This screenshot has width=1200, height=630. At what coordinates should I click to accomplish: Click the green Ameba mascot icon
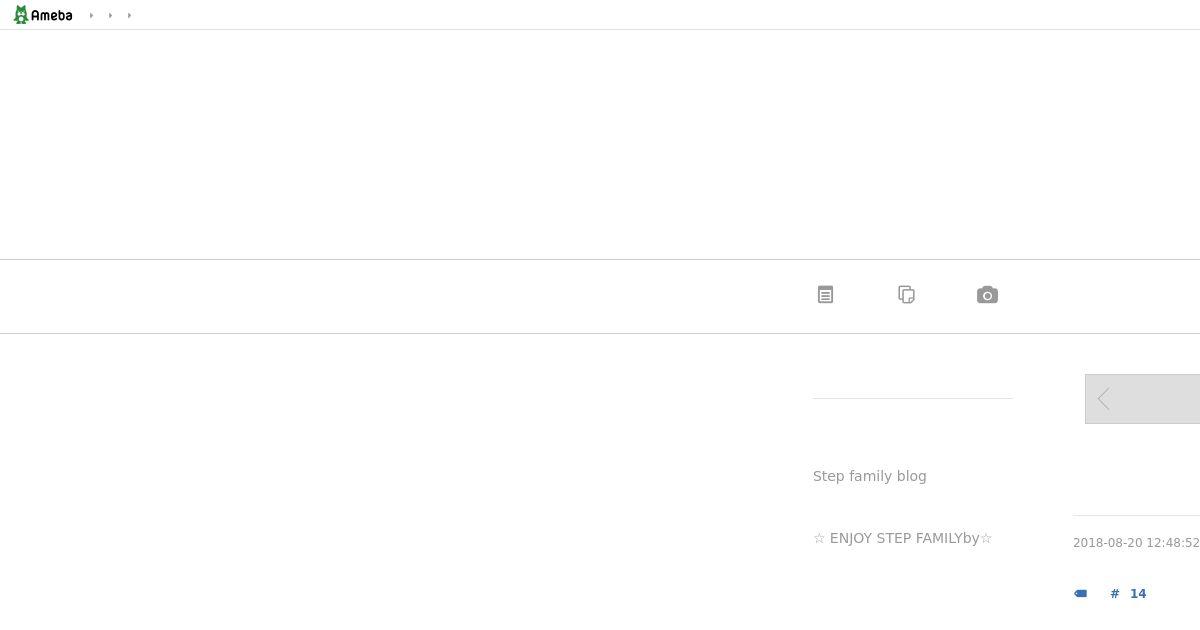pyautogui.click(x=20, y=15)
